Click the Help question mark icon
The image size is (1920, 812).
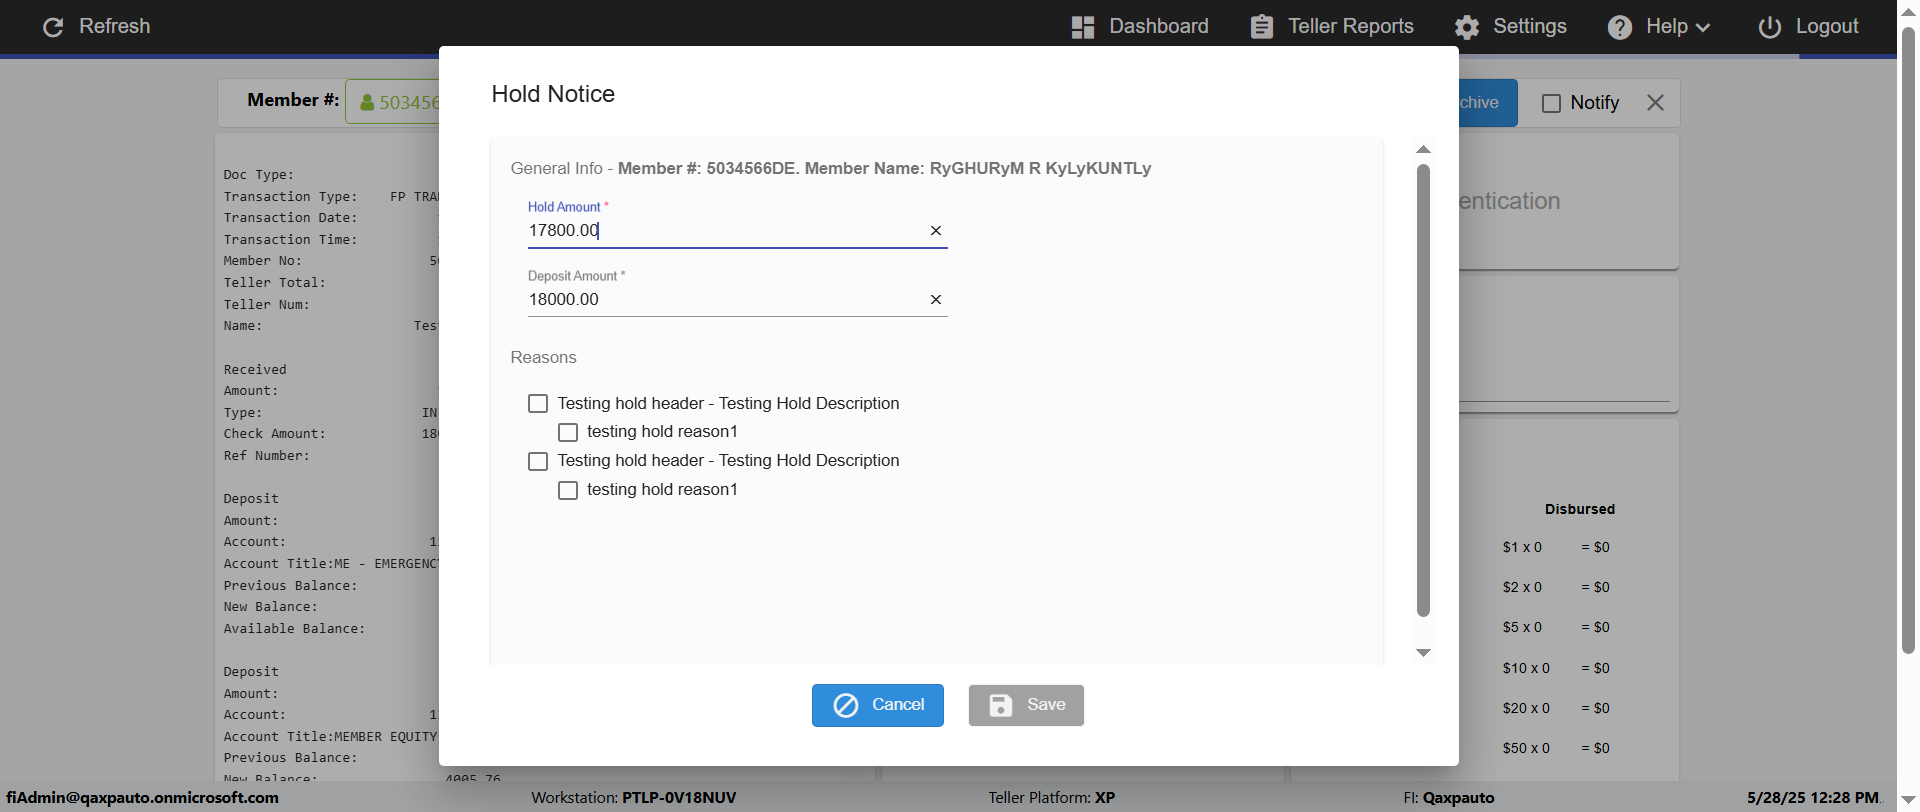[x=1620, y=27]
